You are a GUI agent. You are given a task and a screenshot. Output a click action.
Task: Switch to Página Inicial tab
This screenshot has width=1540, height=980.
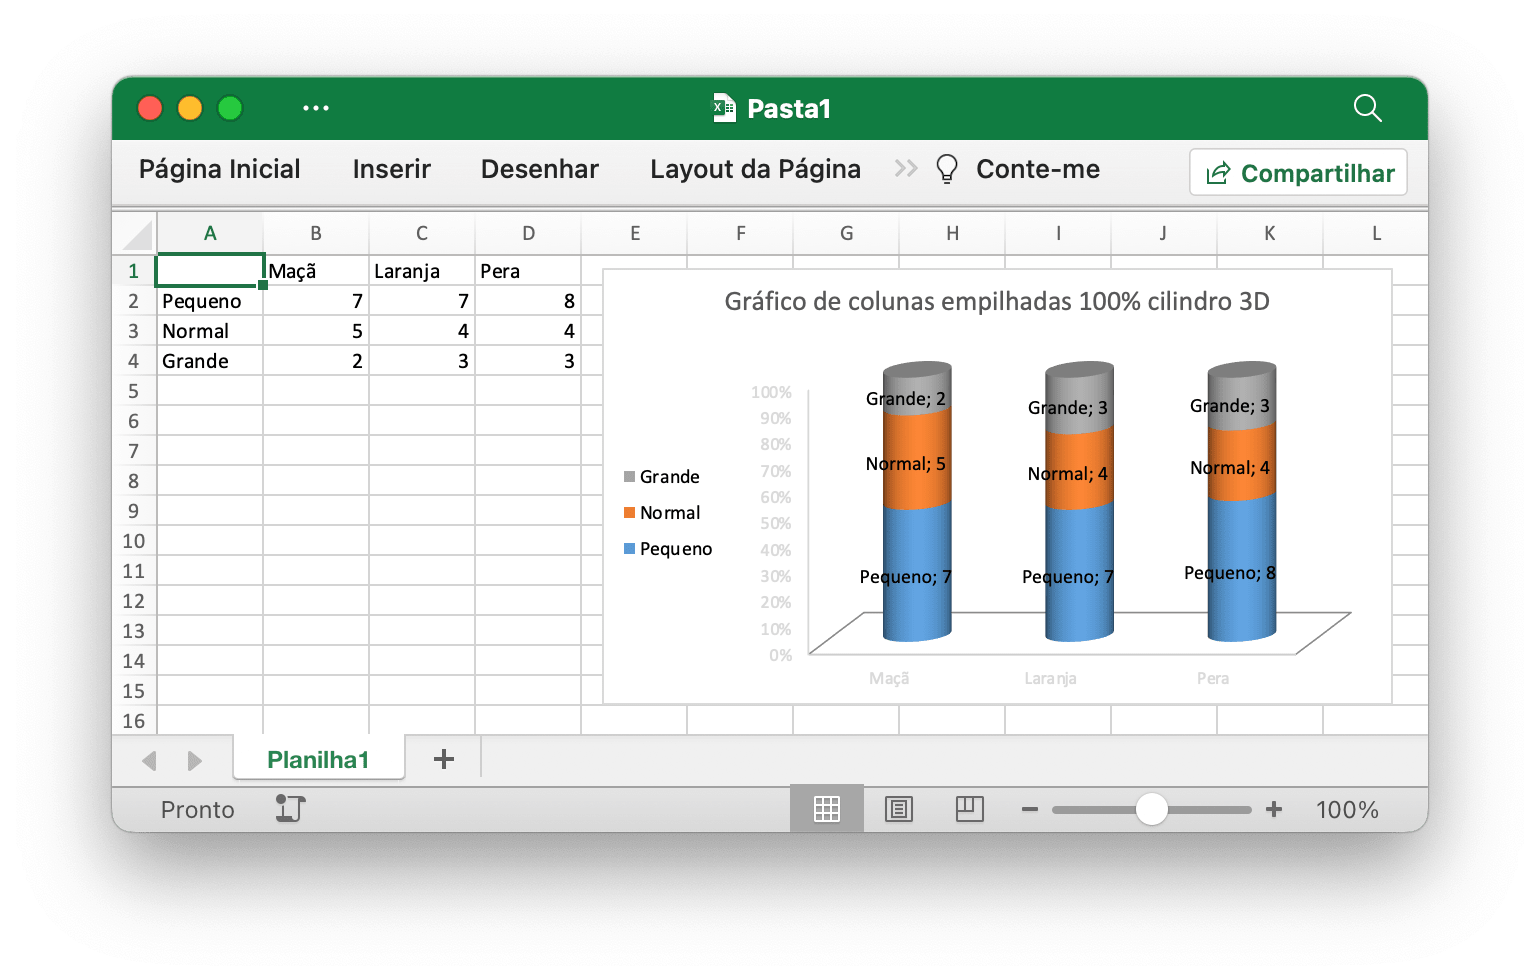(x=219, y=169)
